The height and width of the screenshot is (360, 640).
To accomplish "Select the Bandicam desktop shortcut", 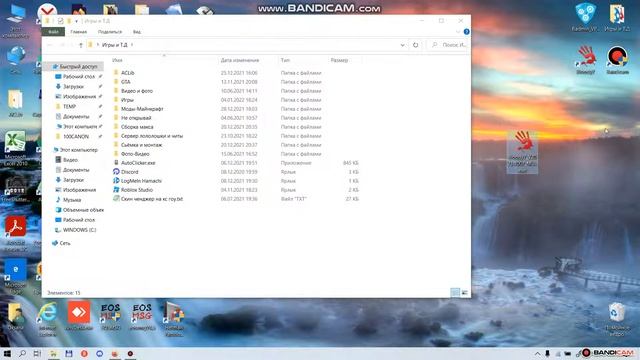I will (x=617, y=60).
